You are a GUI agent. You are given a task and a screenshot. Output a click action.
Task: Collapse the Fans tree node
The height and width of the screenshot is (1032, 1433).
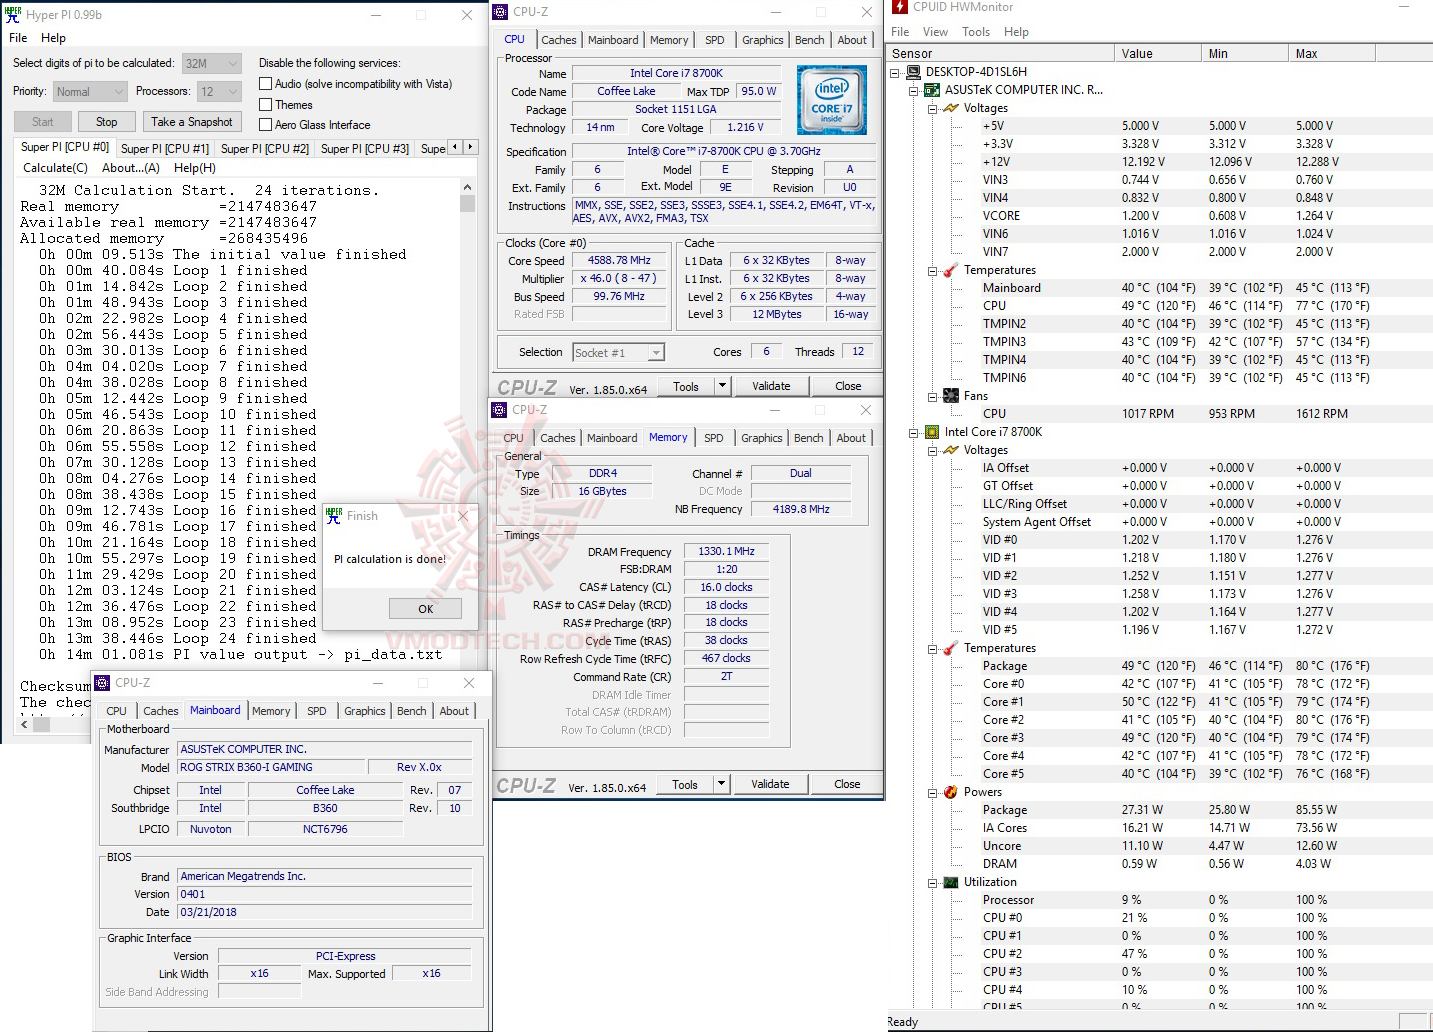pyautogui.click(x=933, y=396)
